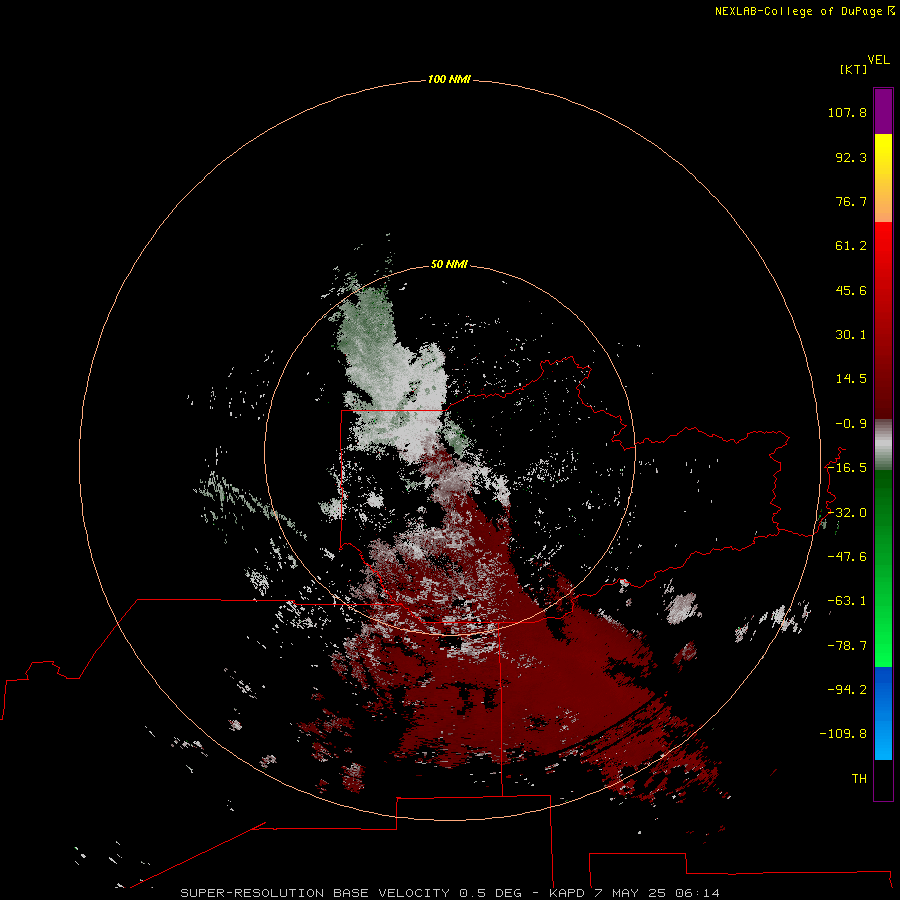Click the 50 NMI range ring label
Screen dimensions: 900x900
pos(449,264)
